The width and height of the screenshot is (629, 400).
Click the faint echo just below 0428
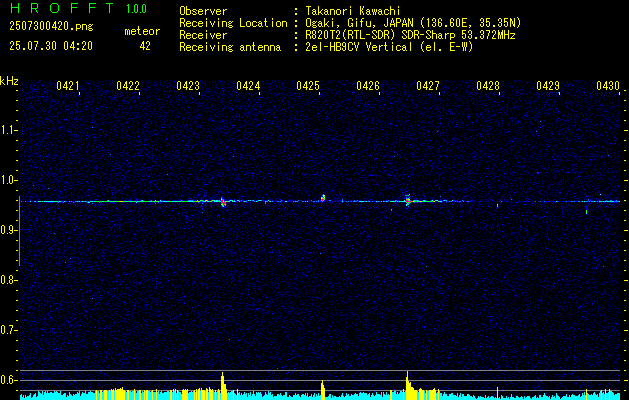click(497, 205)
